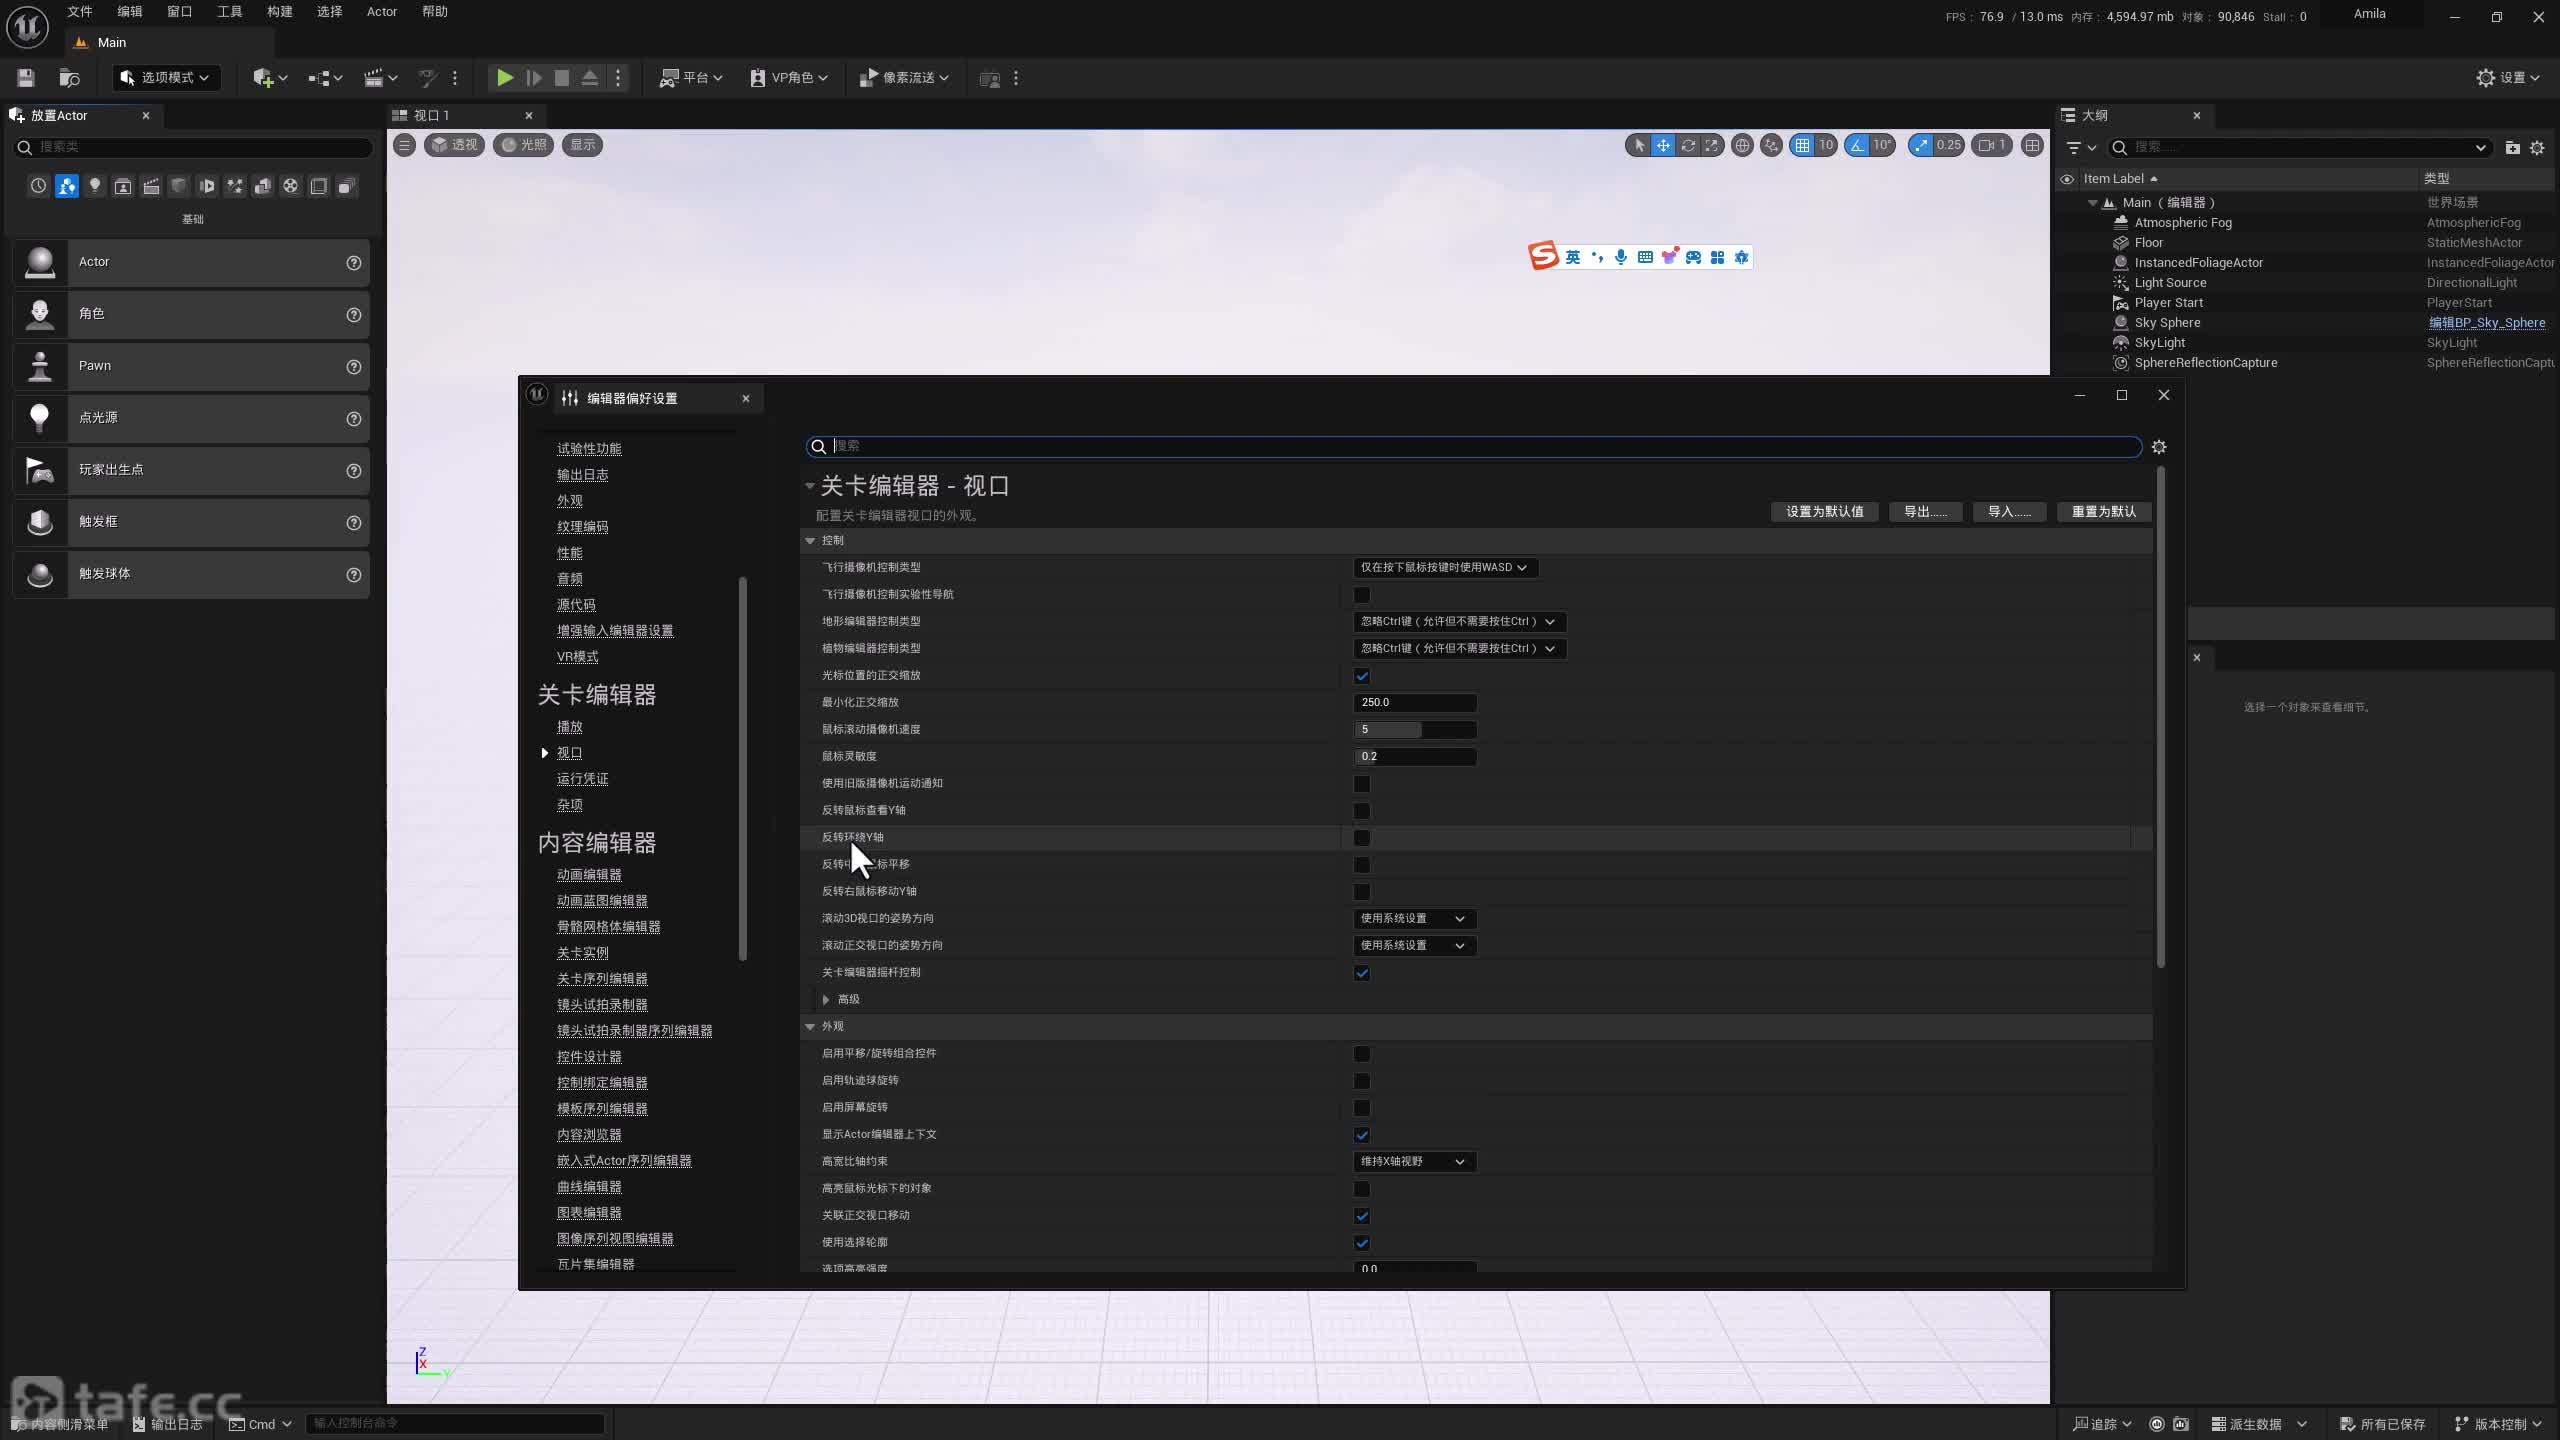Select the All Classes category icon
Viewport: 2560px width, 1440px height.
pos(347,186)
